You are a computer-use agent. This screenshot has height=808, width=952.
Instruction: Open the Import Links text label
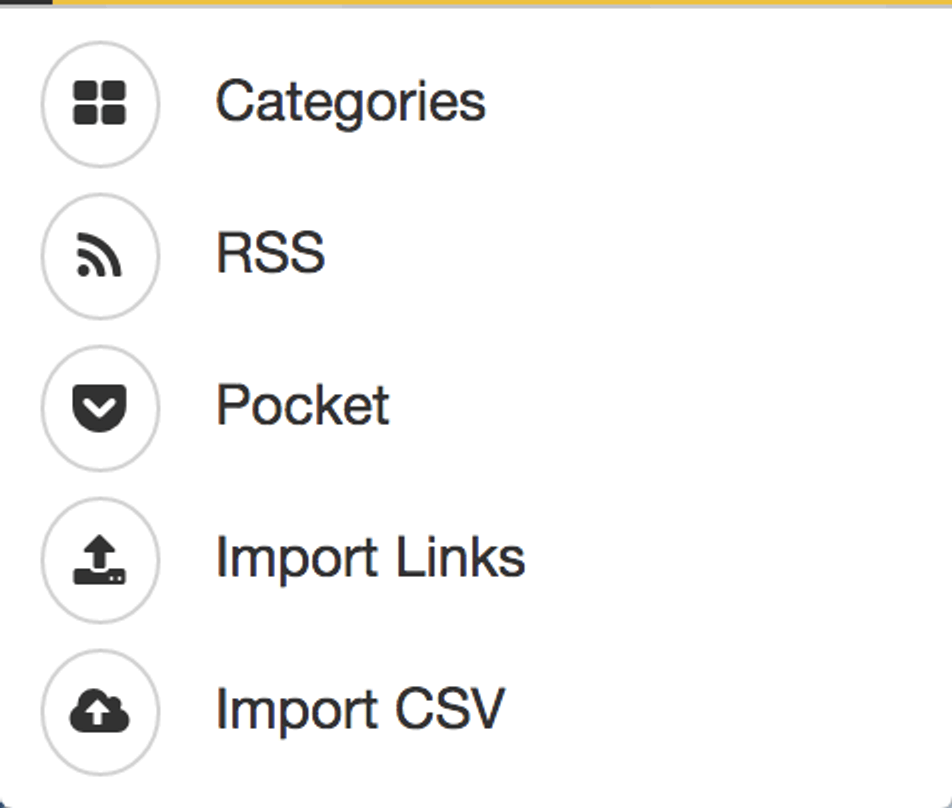tap(370, 558)
